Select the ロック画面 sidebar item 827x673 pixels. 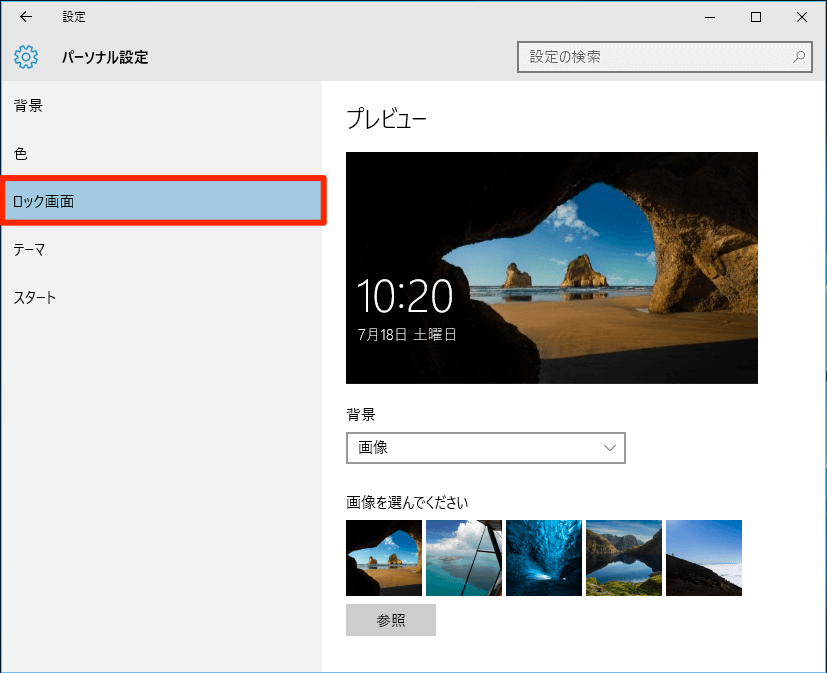pos(163,201)
